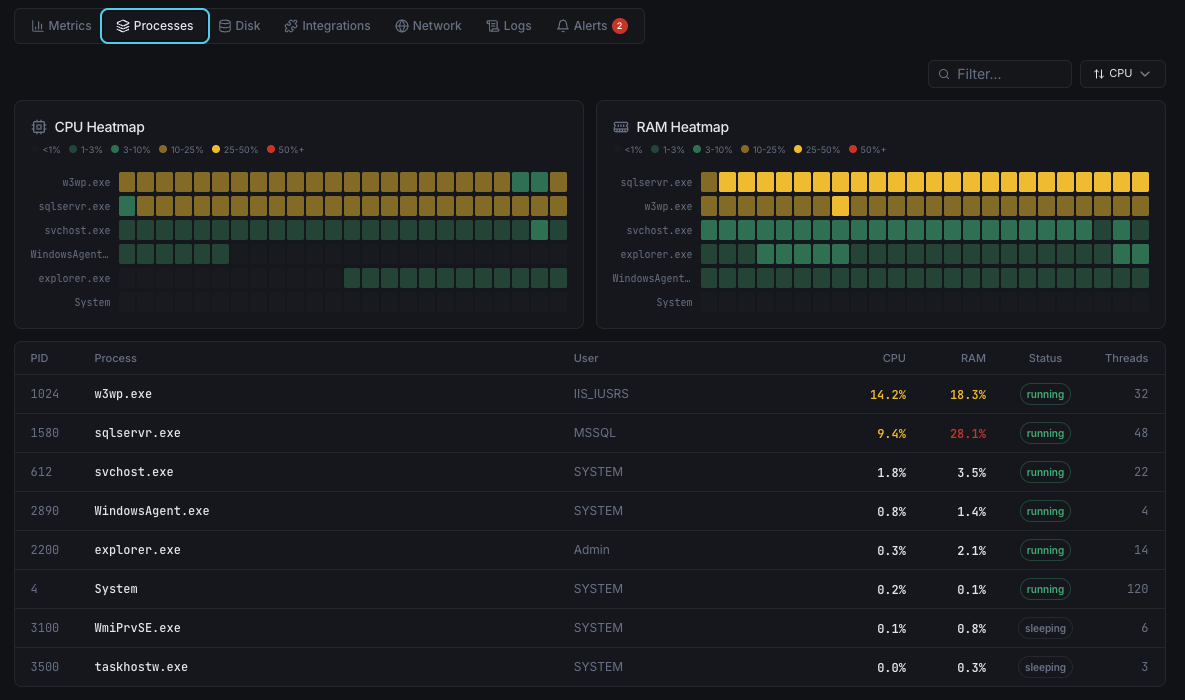Screen dimensions: 1185x700
Task: Click the Logs icon
Action: [492, 26]
